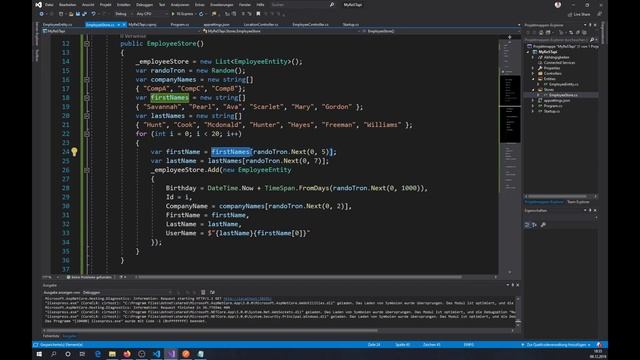Image resolution: width=640 pixels, height=360 pixels.
Task: Undo the last edit from the toolbar
Action: pos(93,14)
